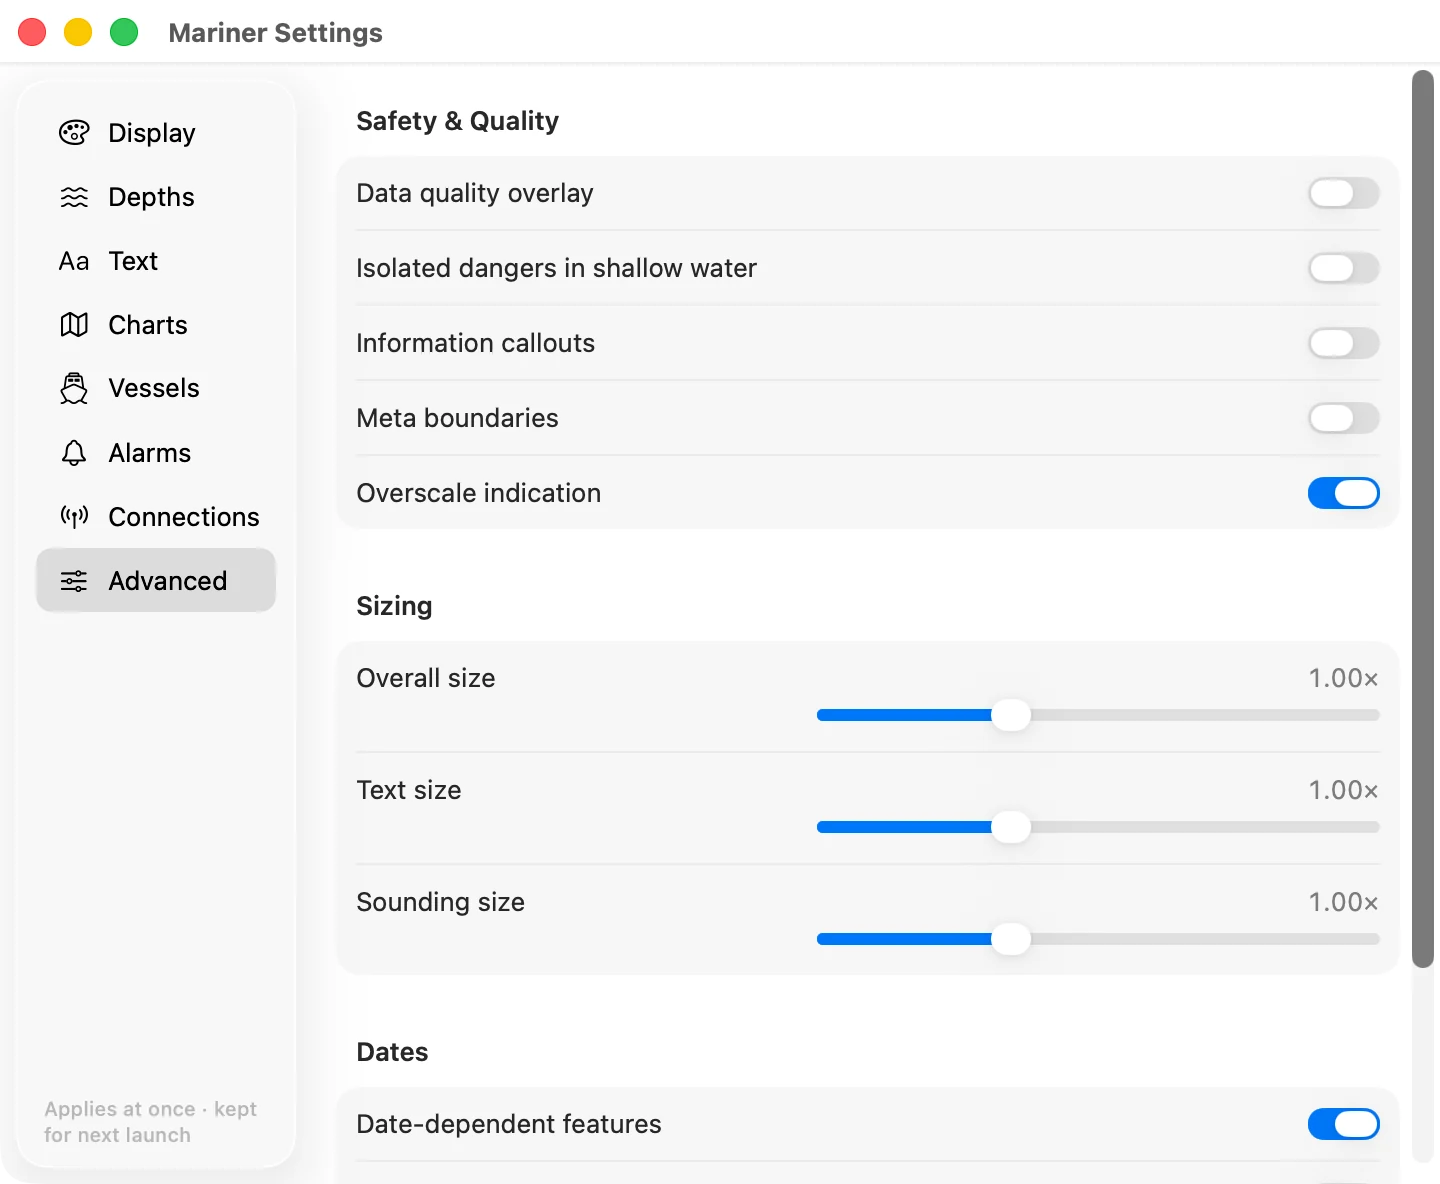The image size is (1440, 1184).
Task: Click the Data quality overlay label
Action: pyautogui.click(x=475, y=193)
